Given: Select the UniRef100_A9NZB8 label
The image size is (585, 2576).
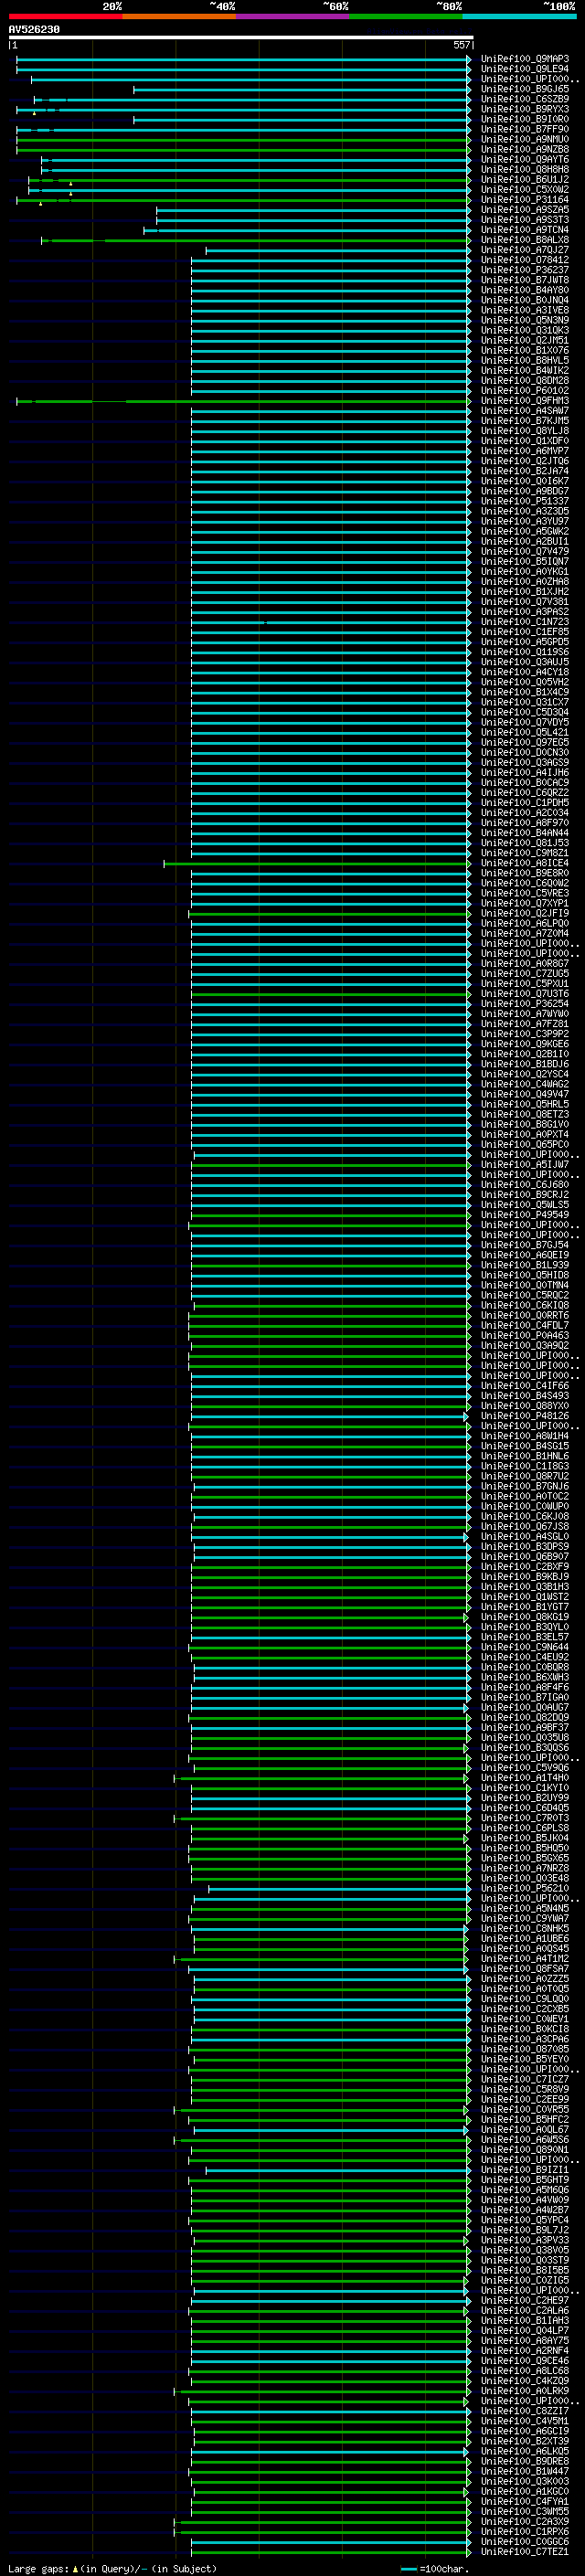Looking at the screenshot, I should (524, 149).
